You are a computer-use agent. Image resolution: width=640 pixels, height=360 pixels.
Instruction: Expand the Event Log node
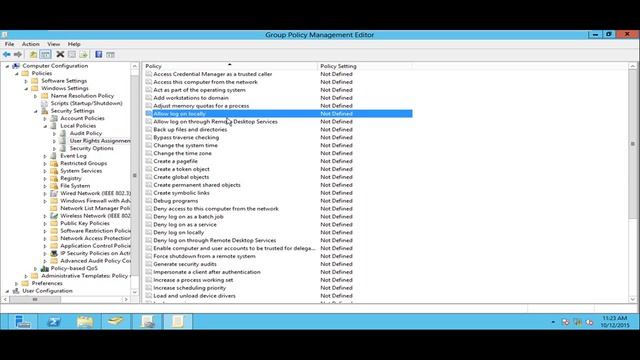coord(45,156)
